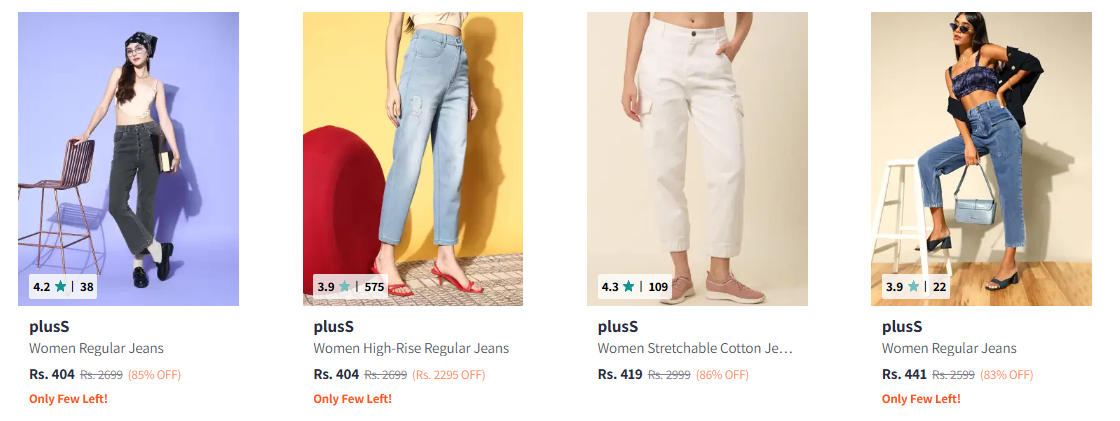Click the Rs. 419 price
The width and height of the screenshot is (1120, 421).
(620, 375)
